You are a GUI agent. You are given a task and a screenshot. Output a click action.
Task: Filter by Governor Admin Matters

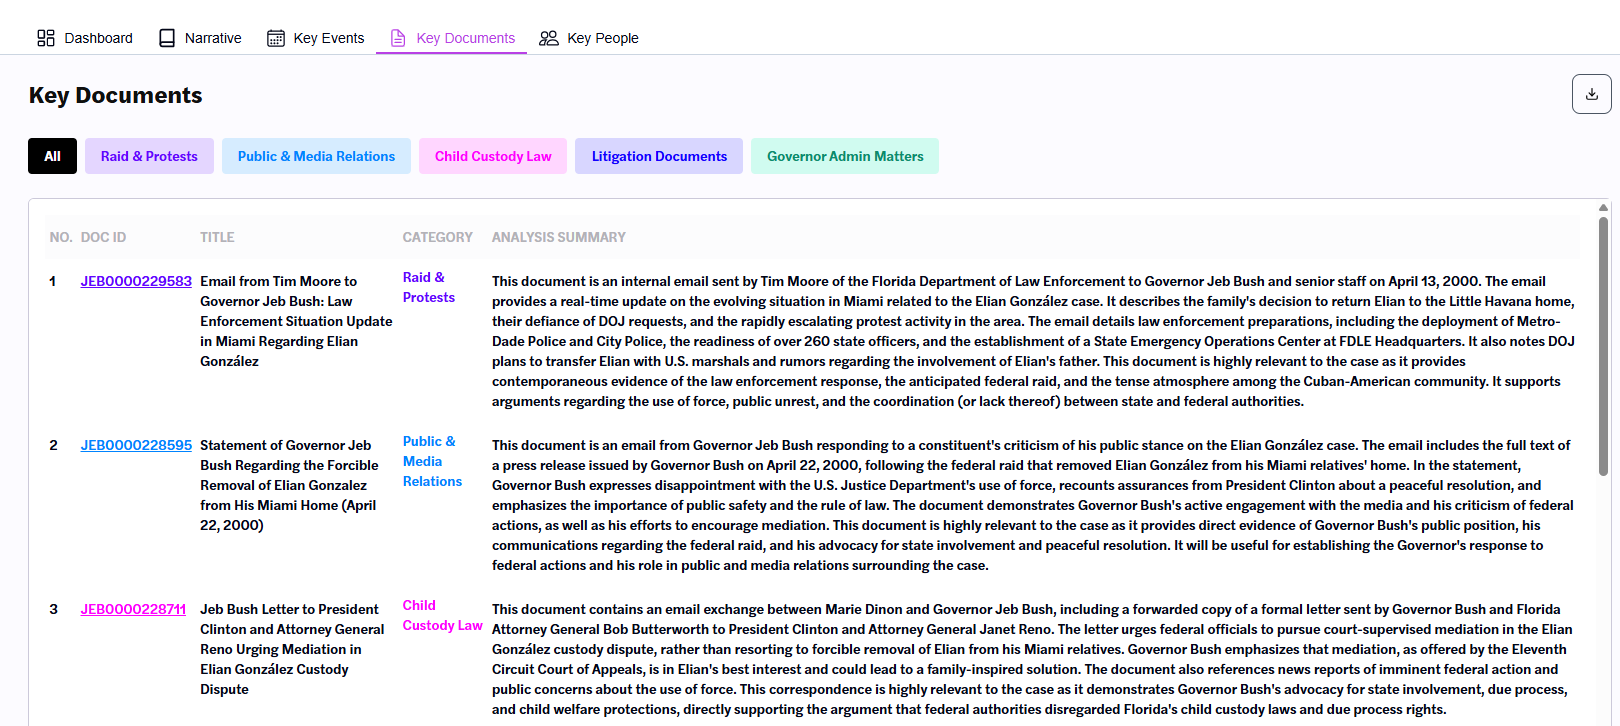coord(845,156)
